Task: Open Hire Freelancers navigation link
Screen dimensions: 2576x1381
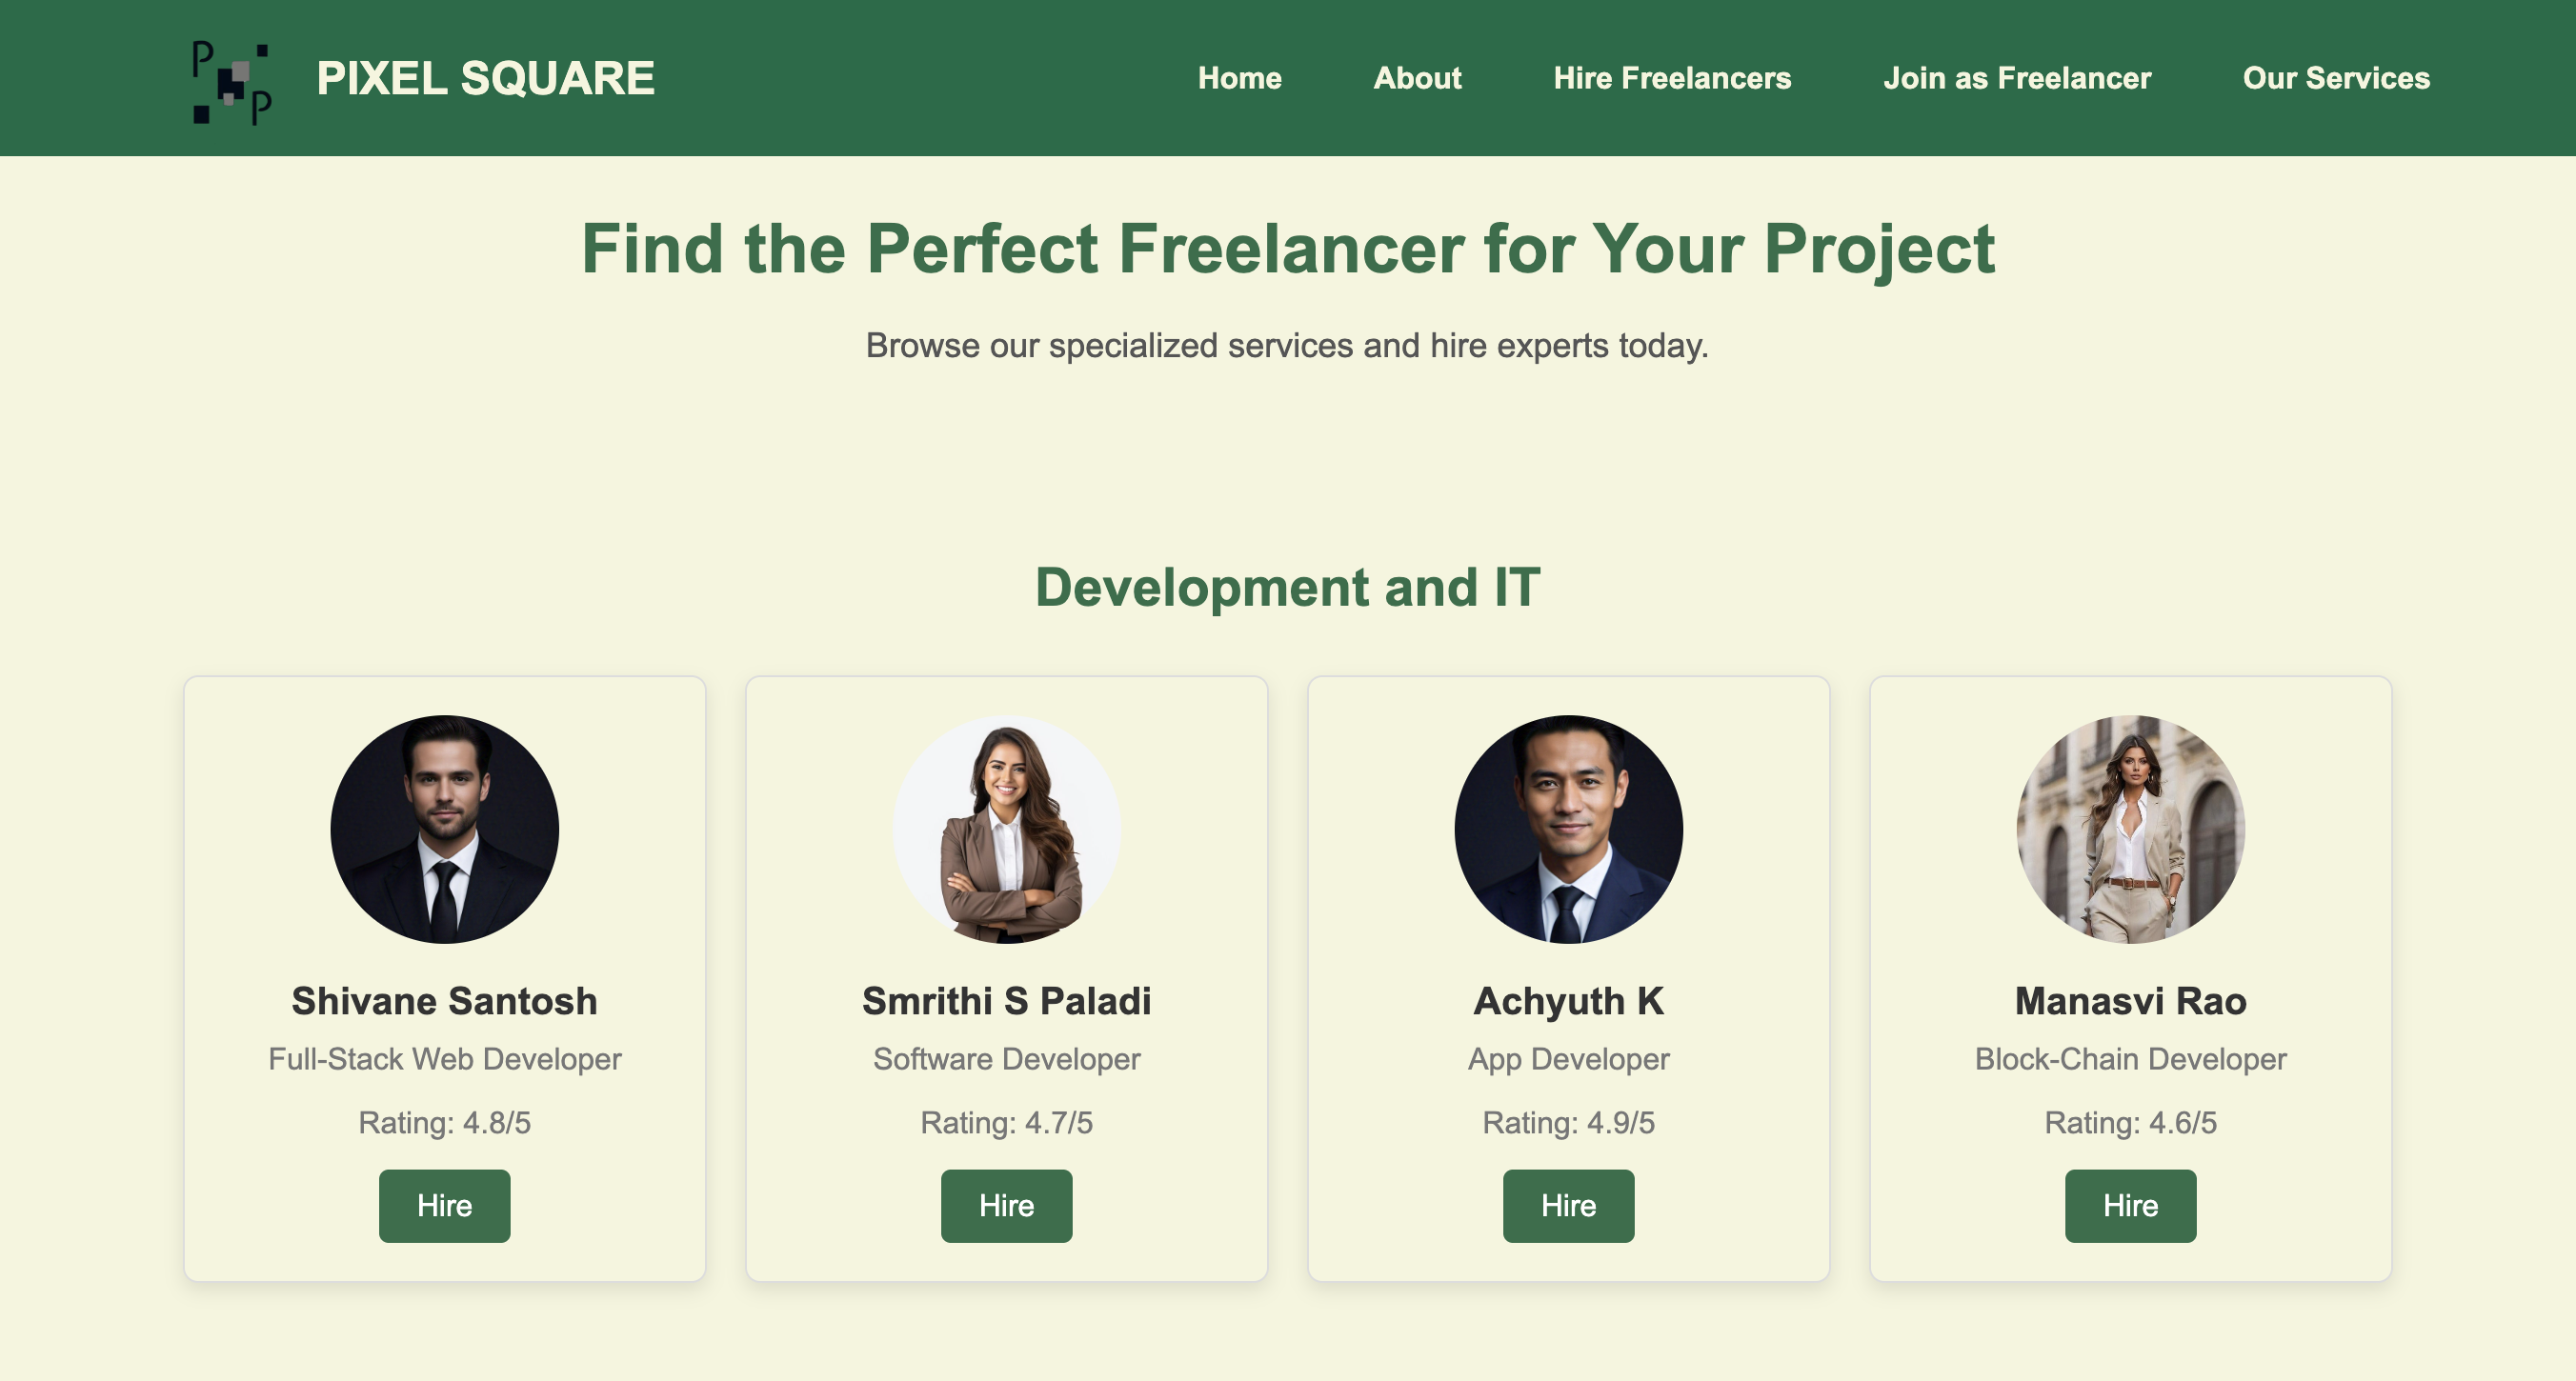Action: [x=1671, y=78]
